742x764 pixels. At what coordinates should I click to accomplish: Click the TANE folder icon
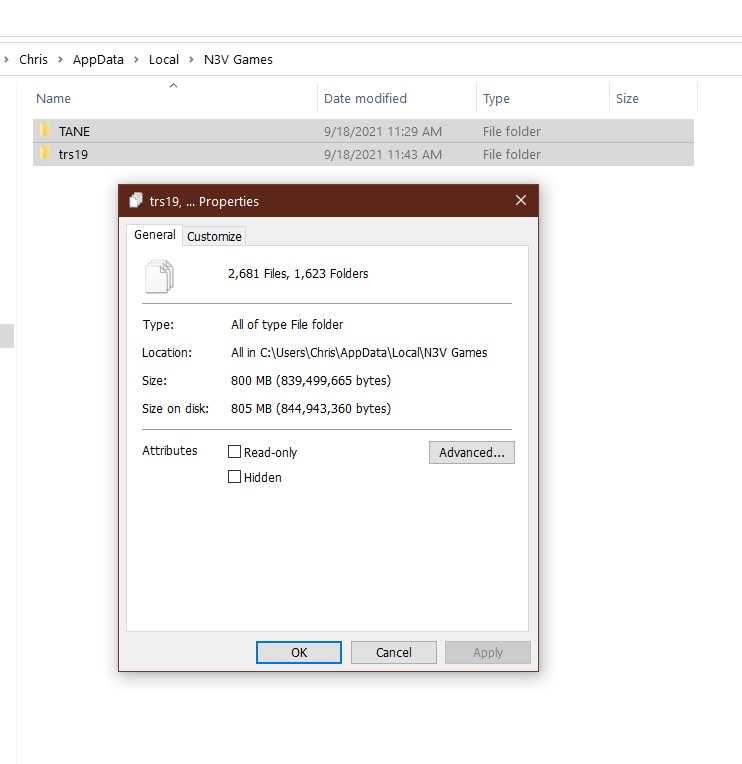[44, 130]
